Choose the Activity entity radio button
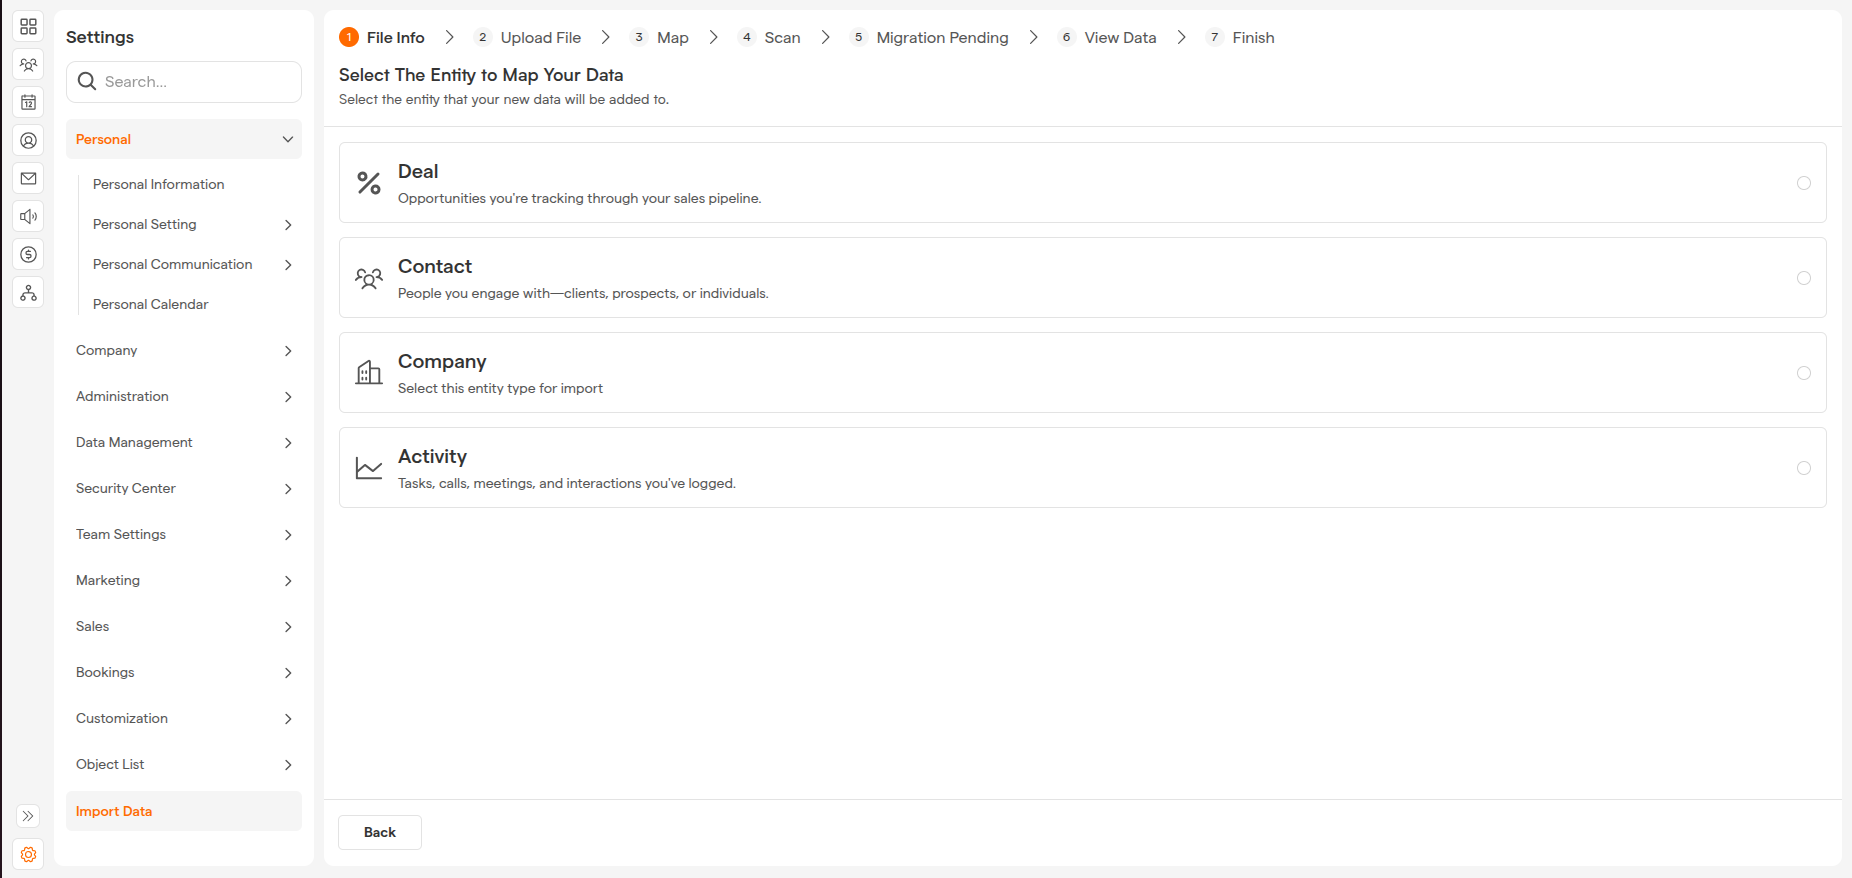 pos(1803,468)
